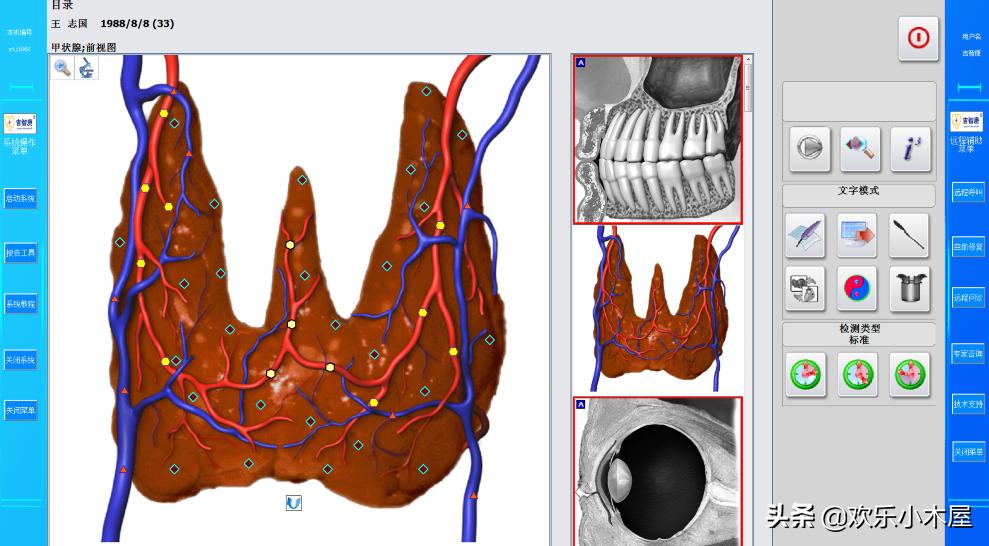Click 关闭菜单 in the right sidebar
This screenshot has width=989, height=546.
coord(968,451)
